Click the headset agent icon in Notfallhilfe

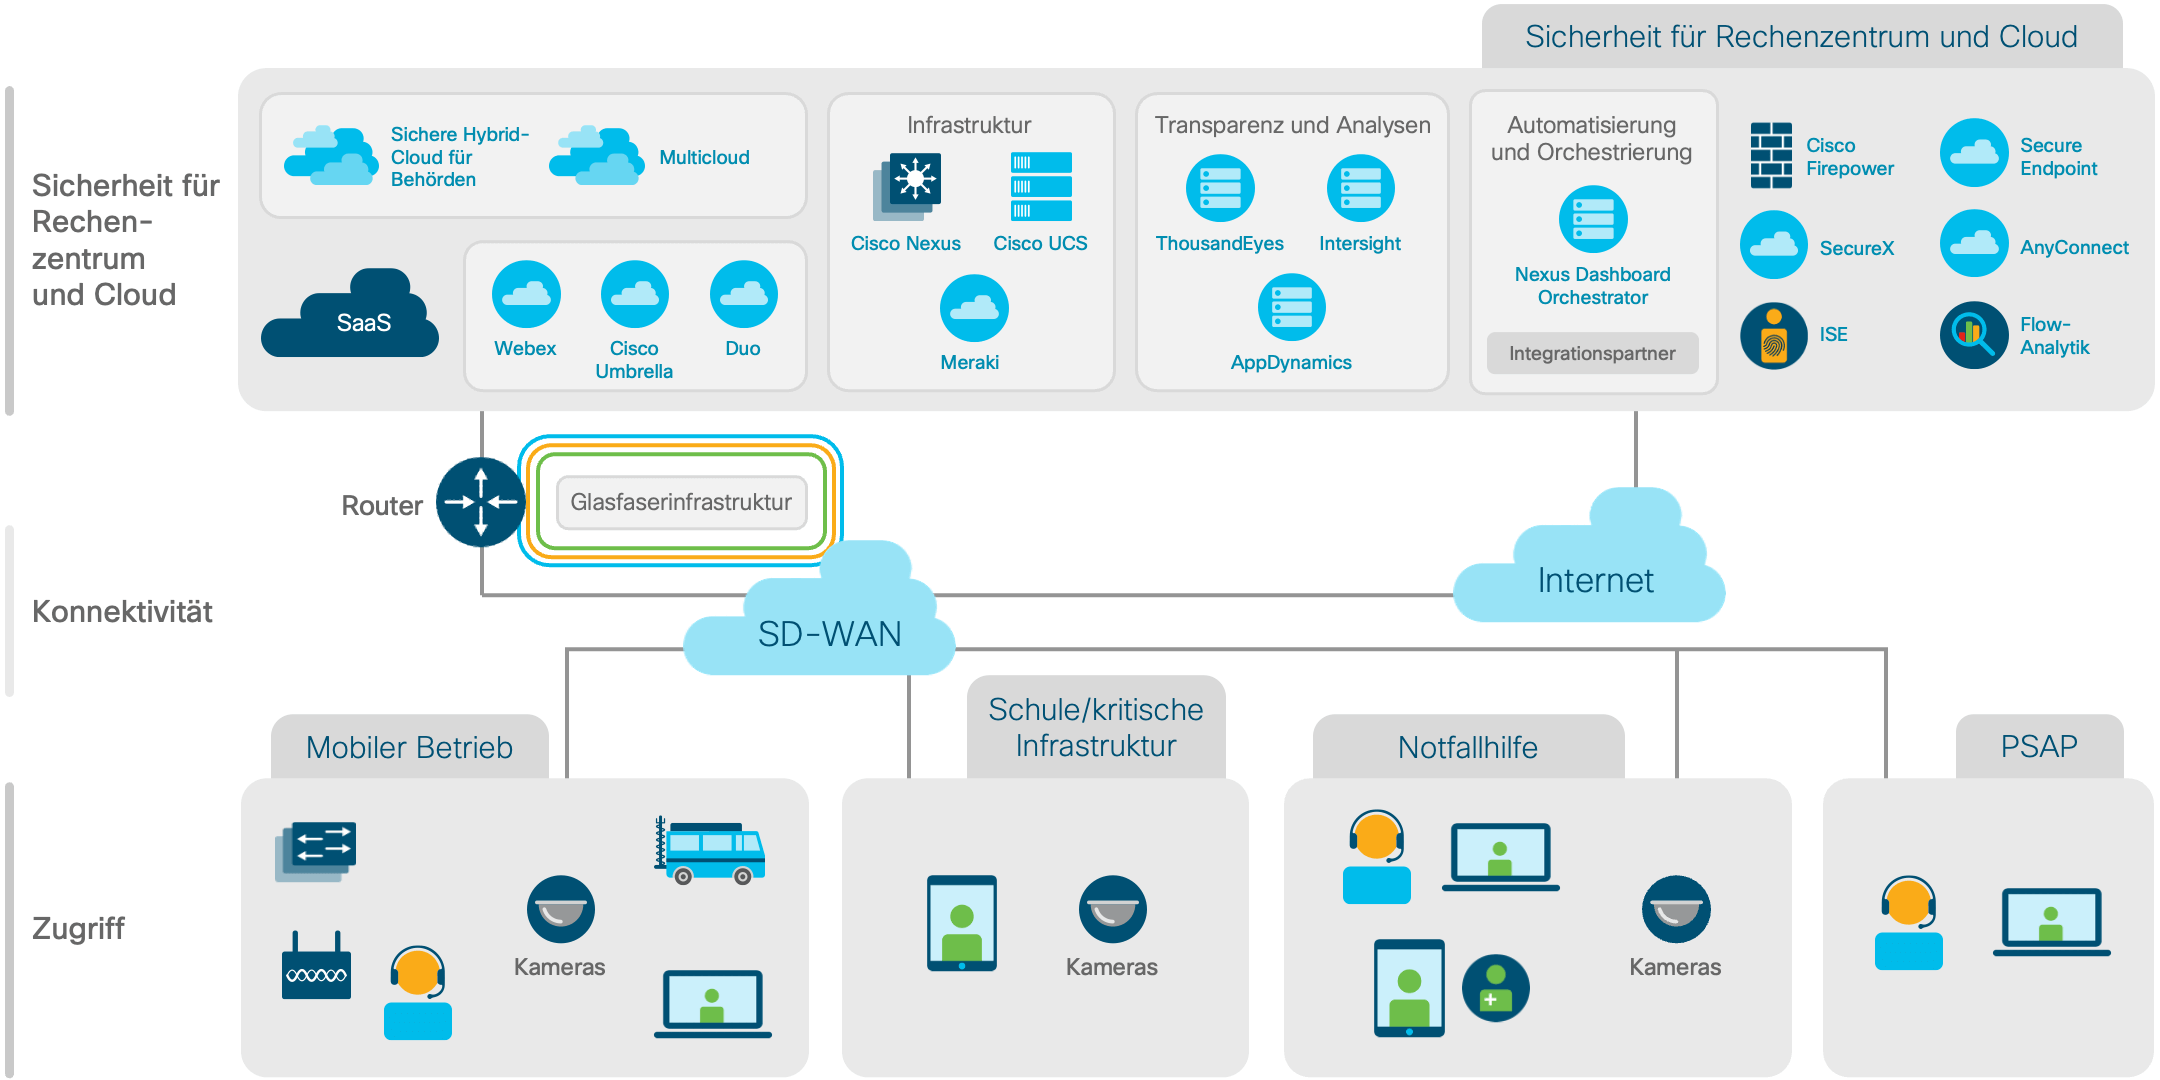click(1377, 857)
